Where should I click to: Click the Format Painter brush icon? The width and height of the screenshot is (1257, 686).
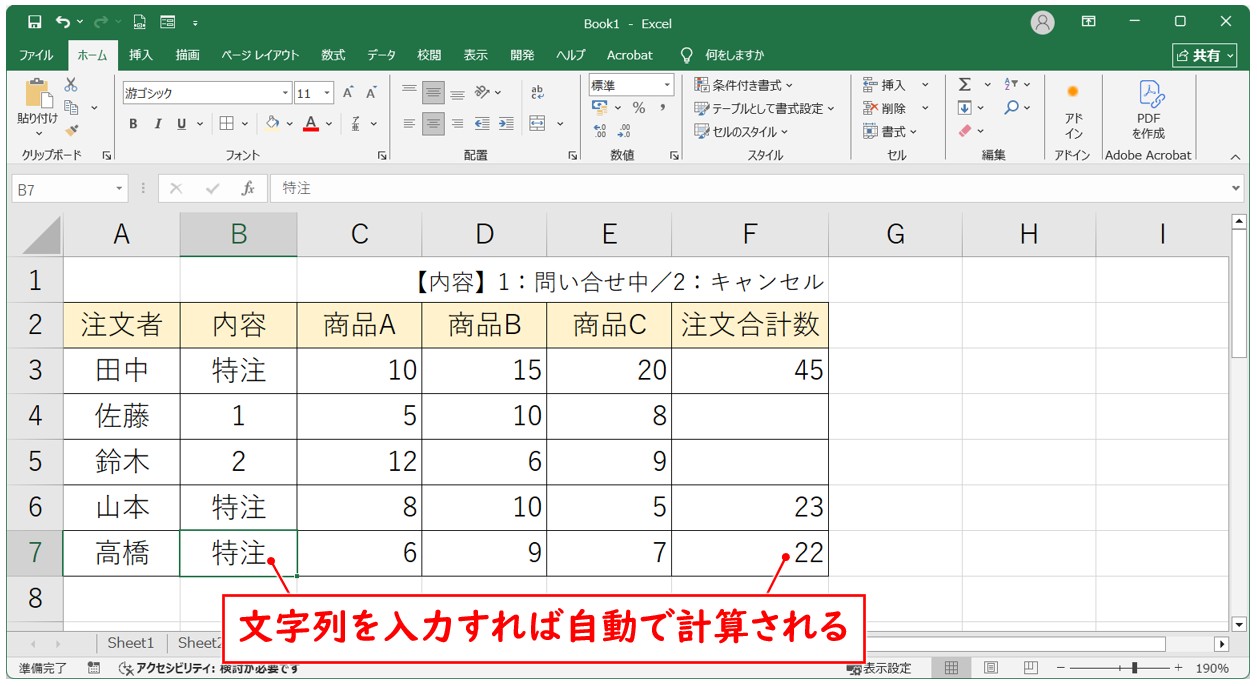point(71,130)
